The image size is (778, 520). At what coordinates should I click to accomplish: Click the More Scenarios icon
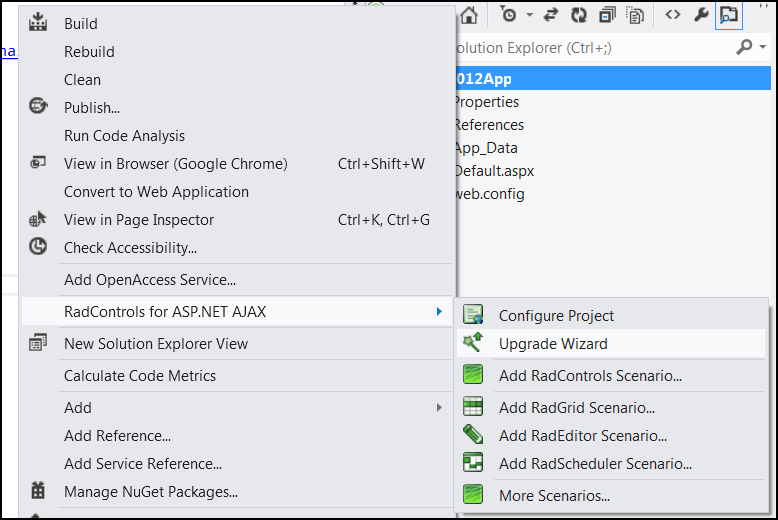[473, 494]
